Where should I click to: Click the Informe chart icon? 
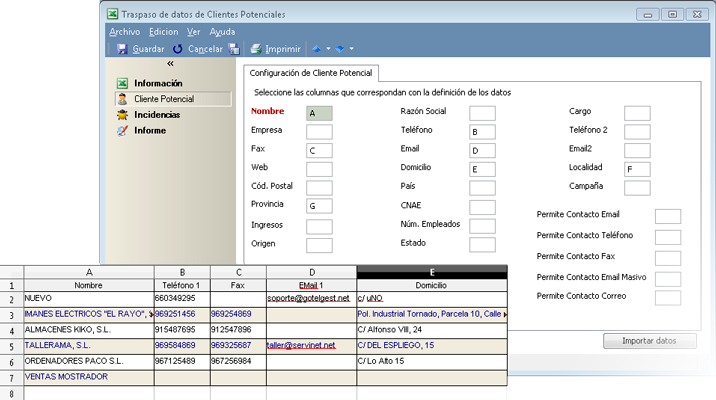122,131
